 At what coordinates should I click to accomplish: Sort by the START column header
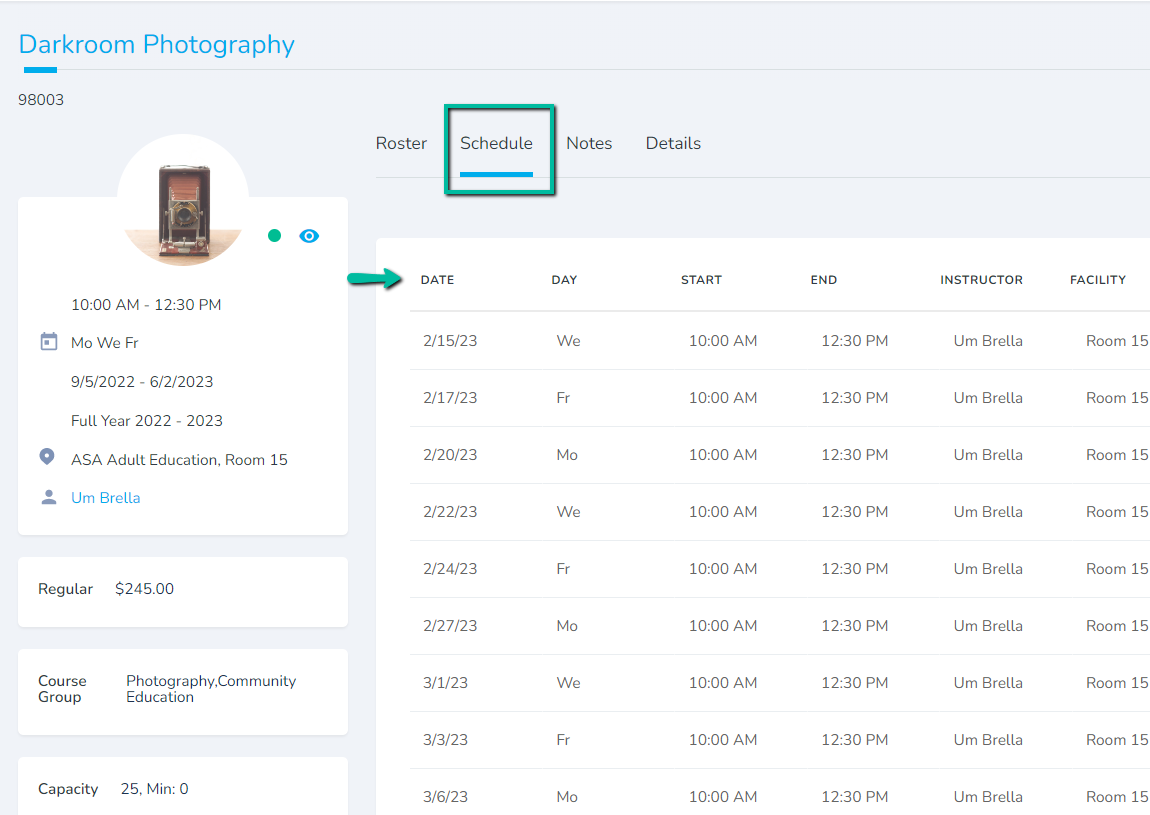(701, 279)
